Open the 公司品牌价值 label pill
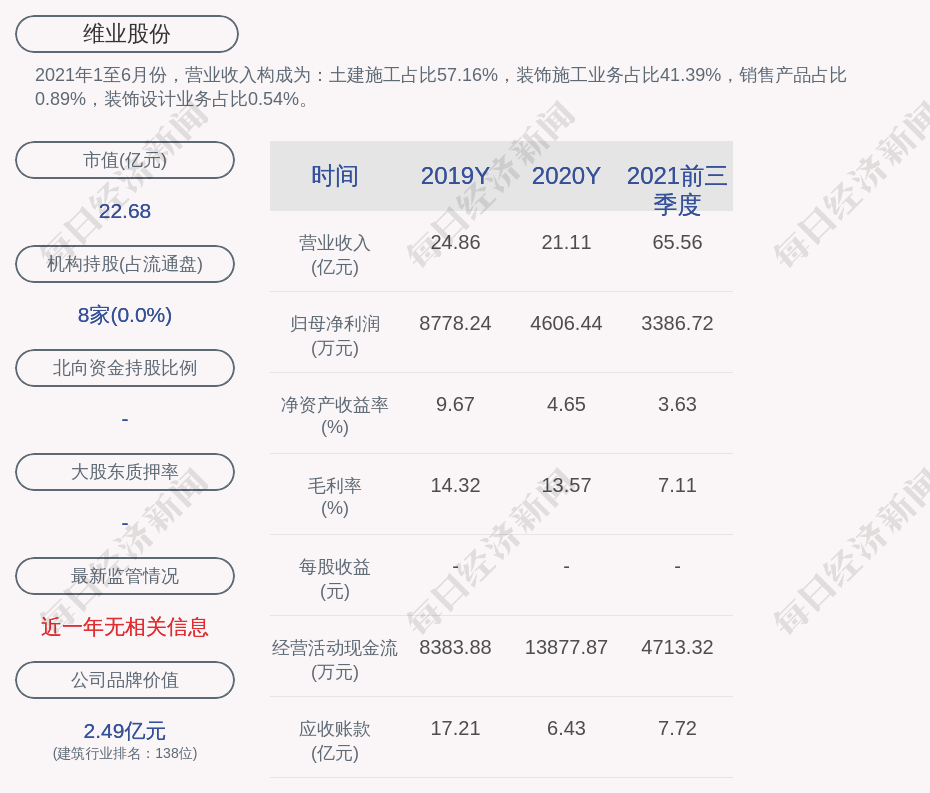Screen dimensions: 930x793 coord(125,680)
